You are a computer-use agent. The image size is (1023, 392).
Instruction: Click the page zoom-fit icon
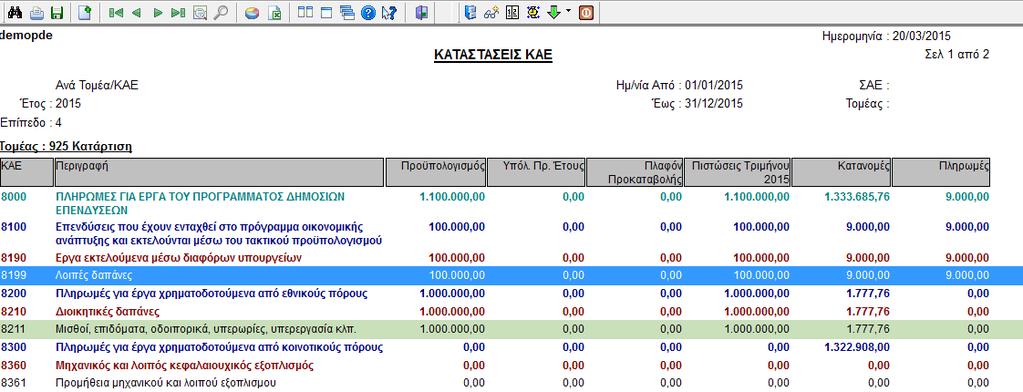pyautogui.click(x=200, y=12)
